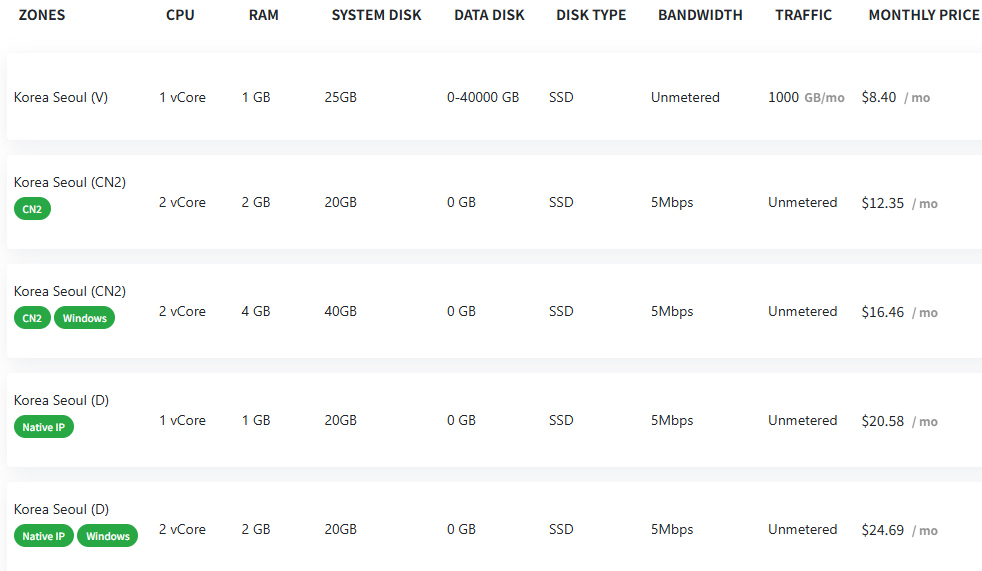Click the Native IP badge in $20.58 row

pyautogui.click(x=44, y=427)
